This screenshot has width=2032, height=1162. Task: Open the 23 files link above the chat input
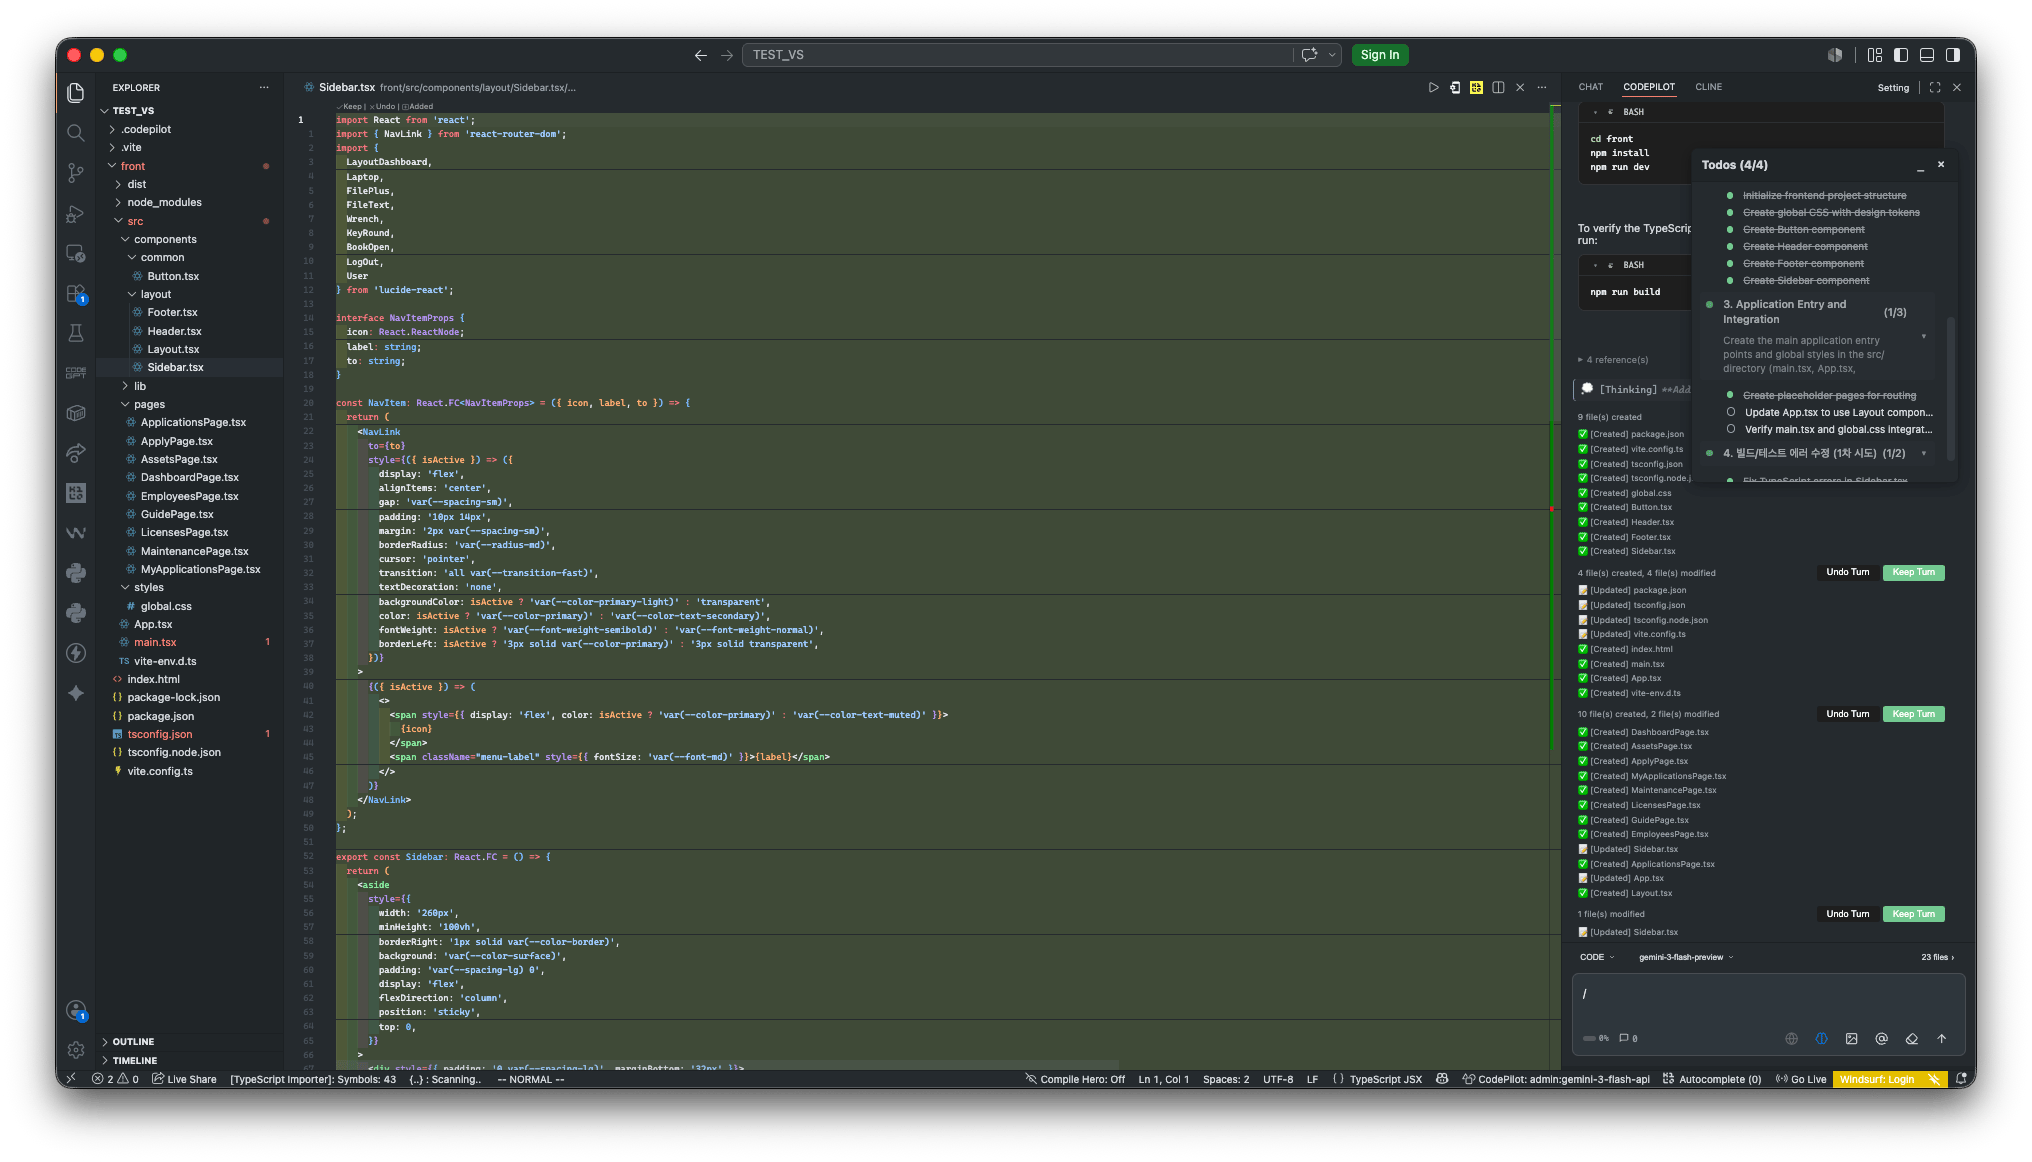tap(1937, 957)
